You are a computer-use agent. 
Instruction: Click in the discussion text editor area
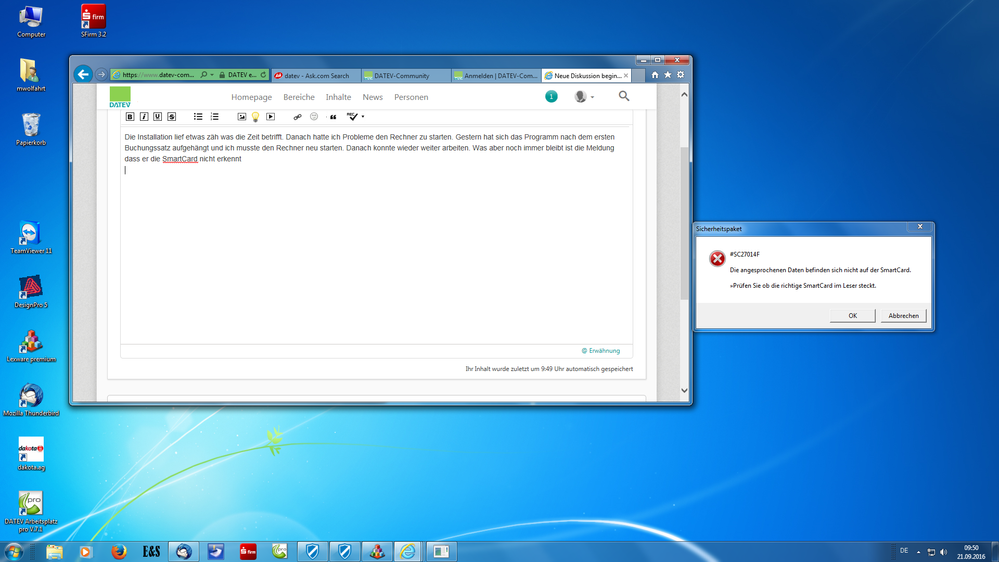coord(375,250)
